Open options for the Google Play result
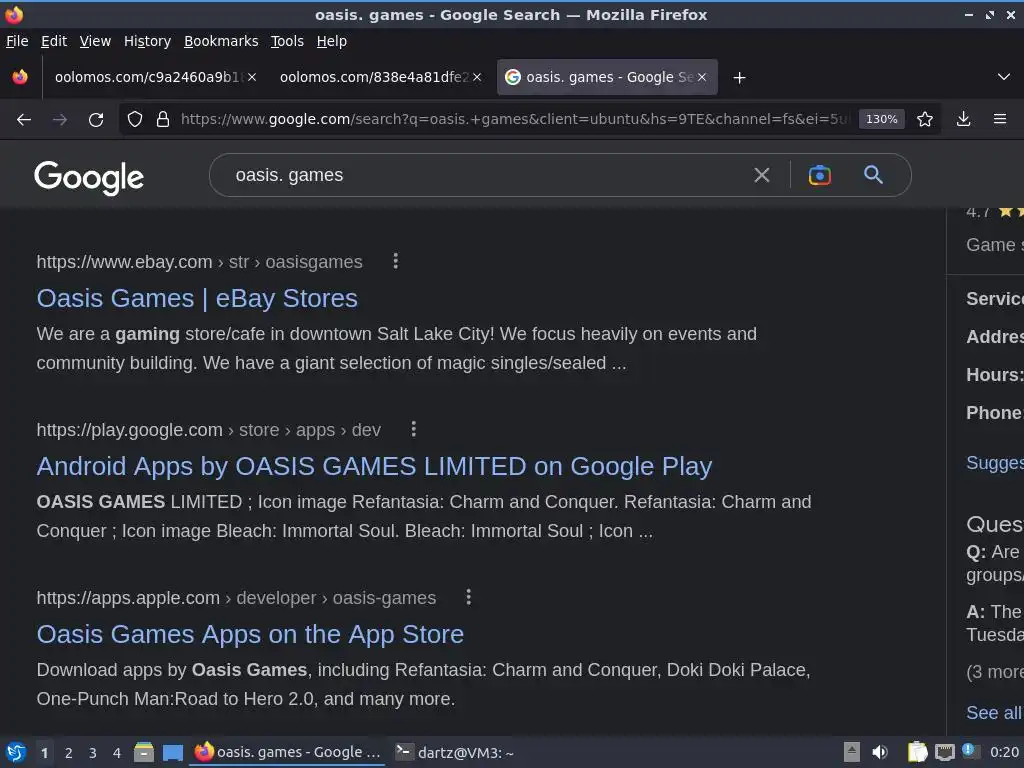The height and width of the screenshot is (768, 1024). (413, 429)
